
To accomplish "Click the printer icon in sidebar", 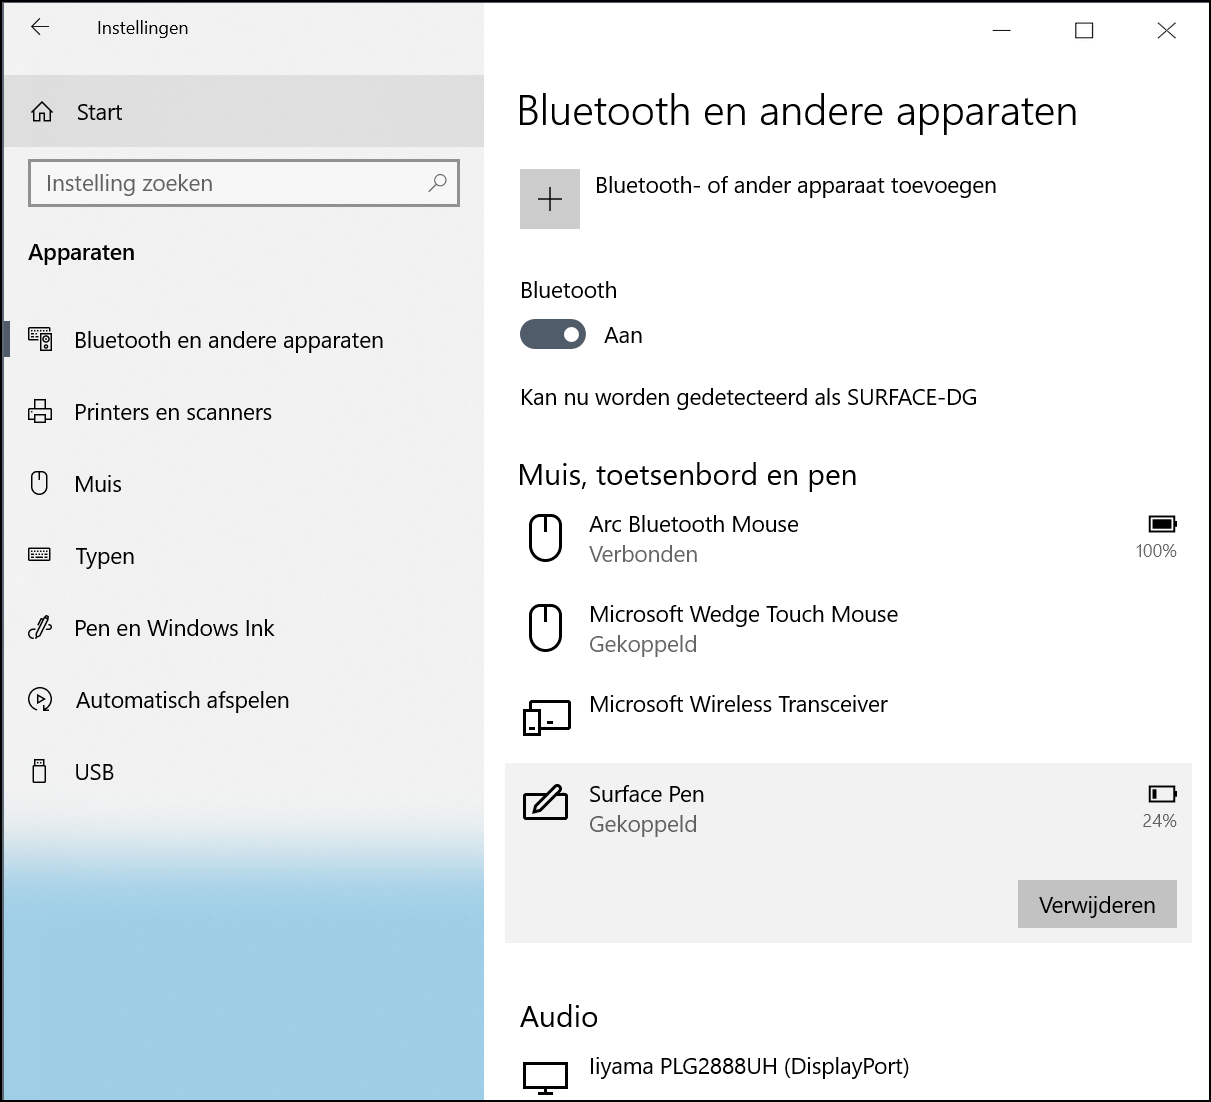I will tap(40, 411).
